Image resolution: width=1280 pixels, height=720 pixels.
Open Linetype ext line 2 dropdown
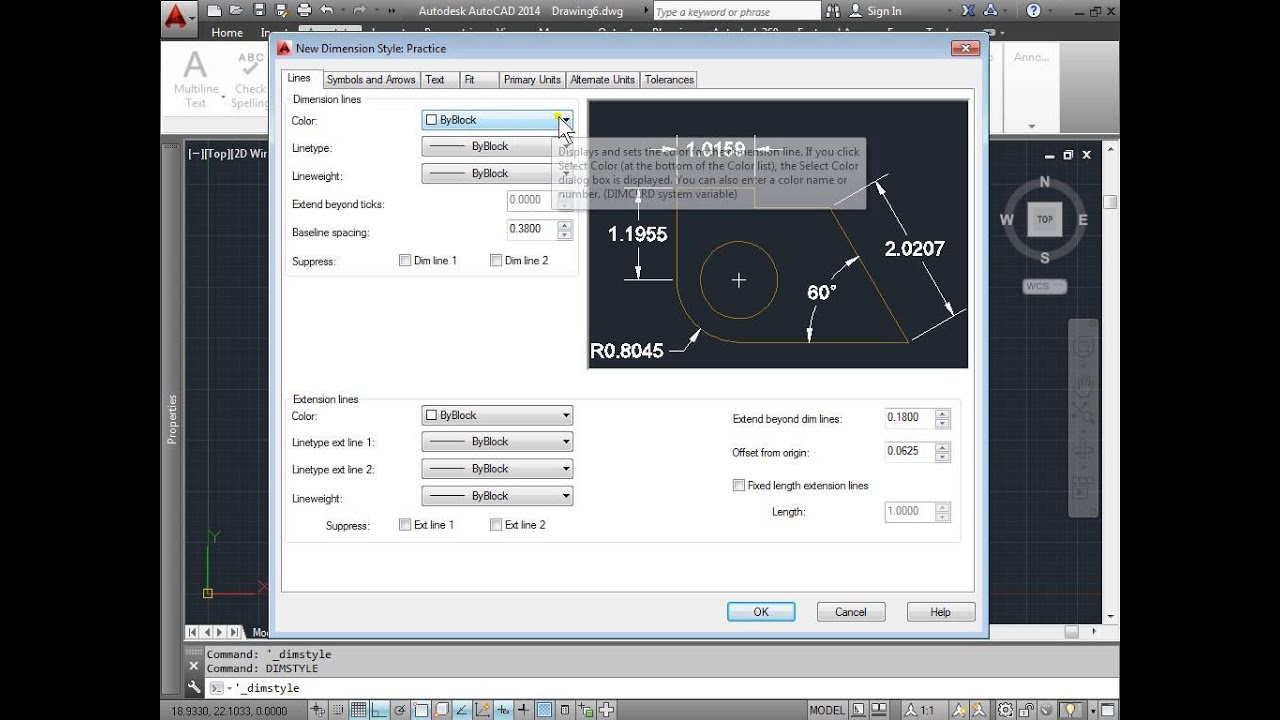497,468
